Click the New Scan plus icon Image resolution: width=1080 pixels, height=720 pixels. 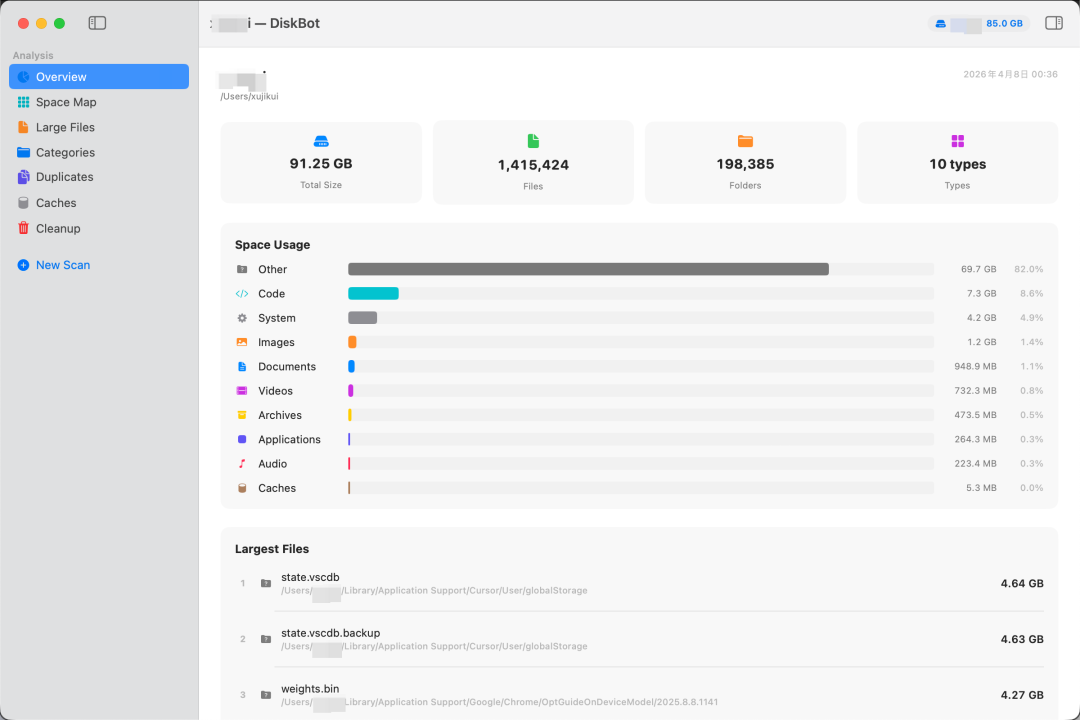tap(23, 265)
